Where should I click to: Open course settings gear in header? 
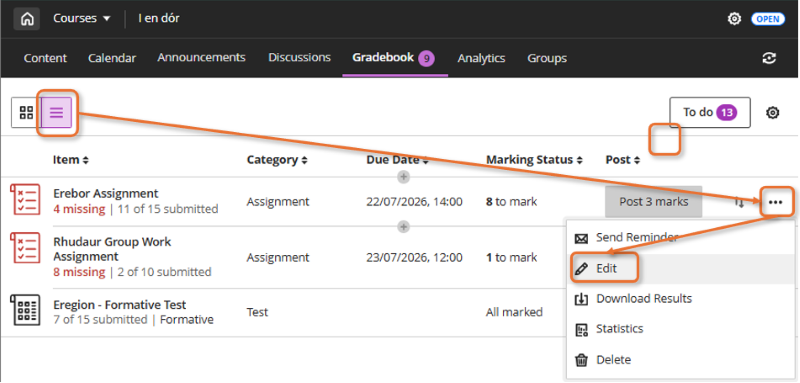pyautogui.click(x=734, y=19)
